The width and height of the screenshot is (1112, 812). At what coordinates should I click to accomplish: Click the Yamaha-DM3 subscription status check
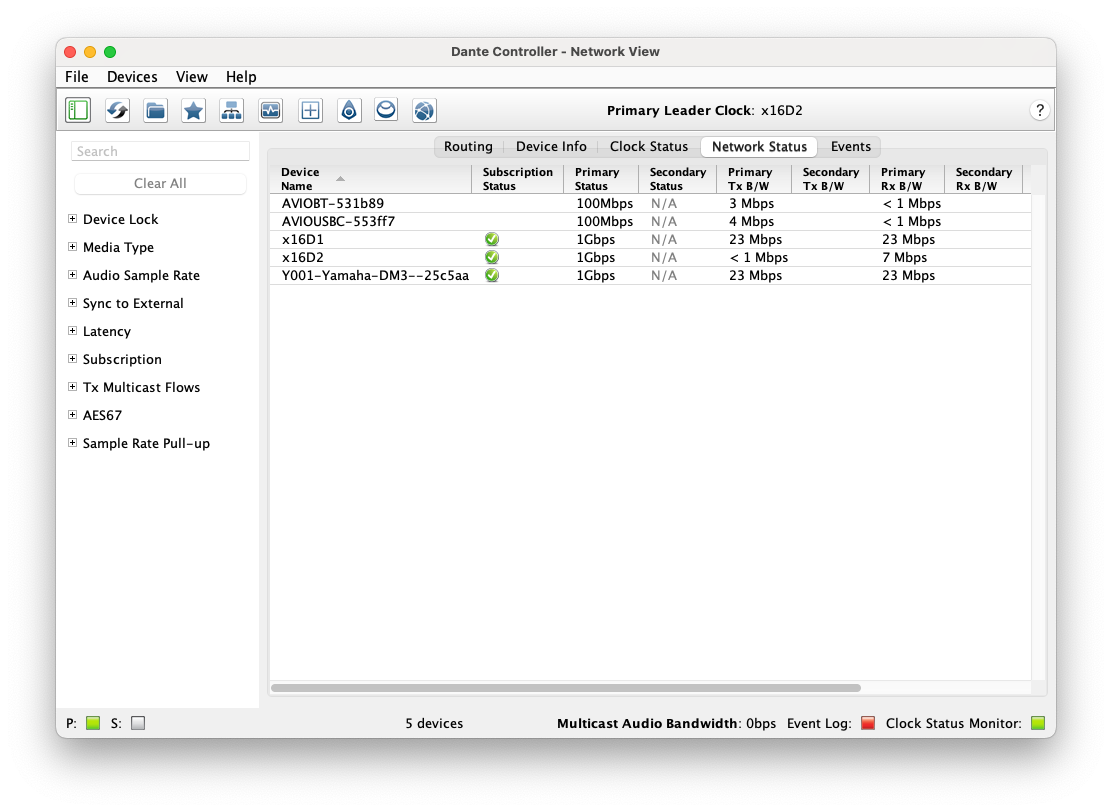[x=491, y=275]
